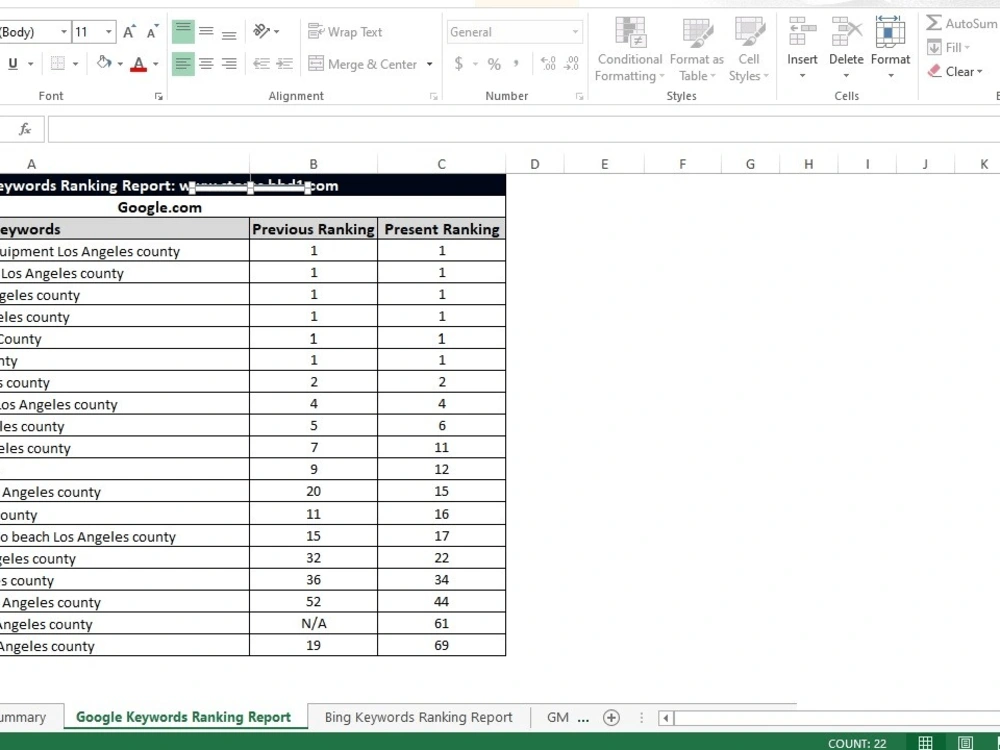The height and width of the screenshot is (750, 1000).
Task: Center text horizontally
Action: pyautogui.click(x=206, y=64)
